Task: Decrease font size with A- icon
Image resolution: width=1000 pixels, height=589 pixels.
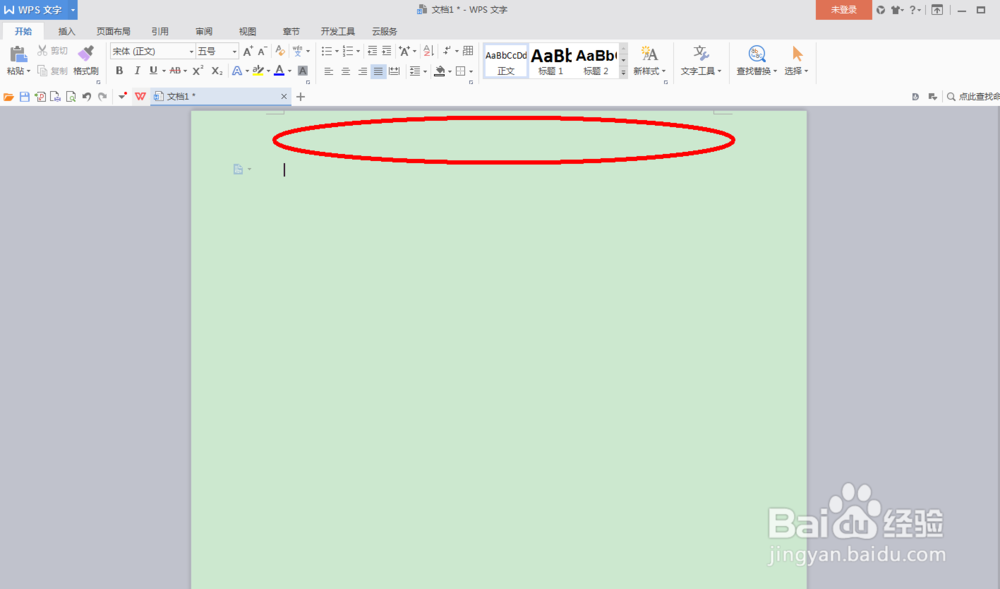Action: 262,51
